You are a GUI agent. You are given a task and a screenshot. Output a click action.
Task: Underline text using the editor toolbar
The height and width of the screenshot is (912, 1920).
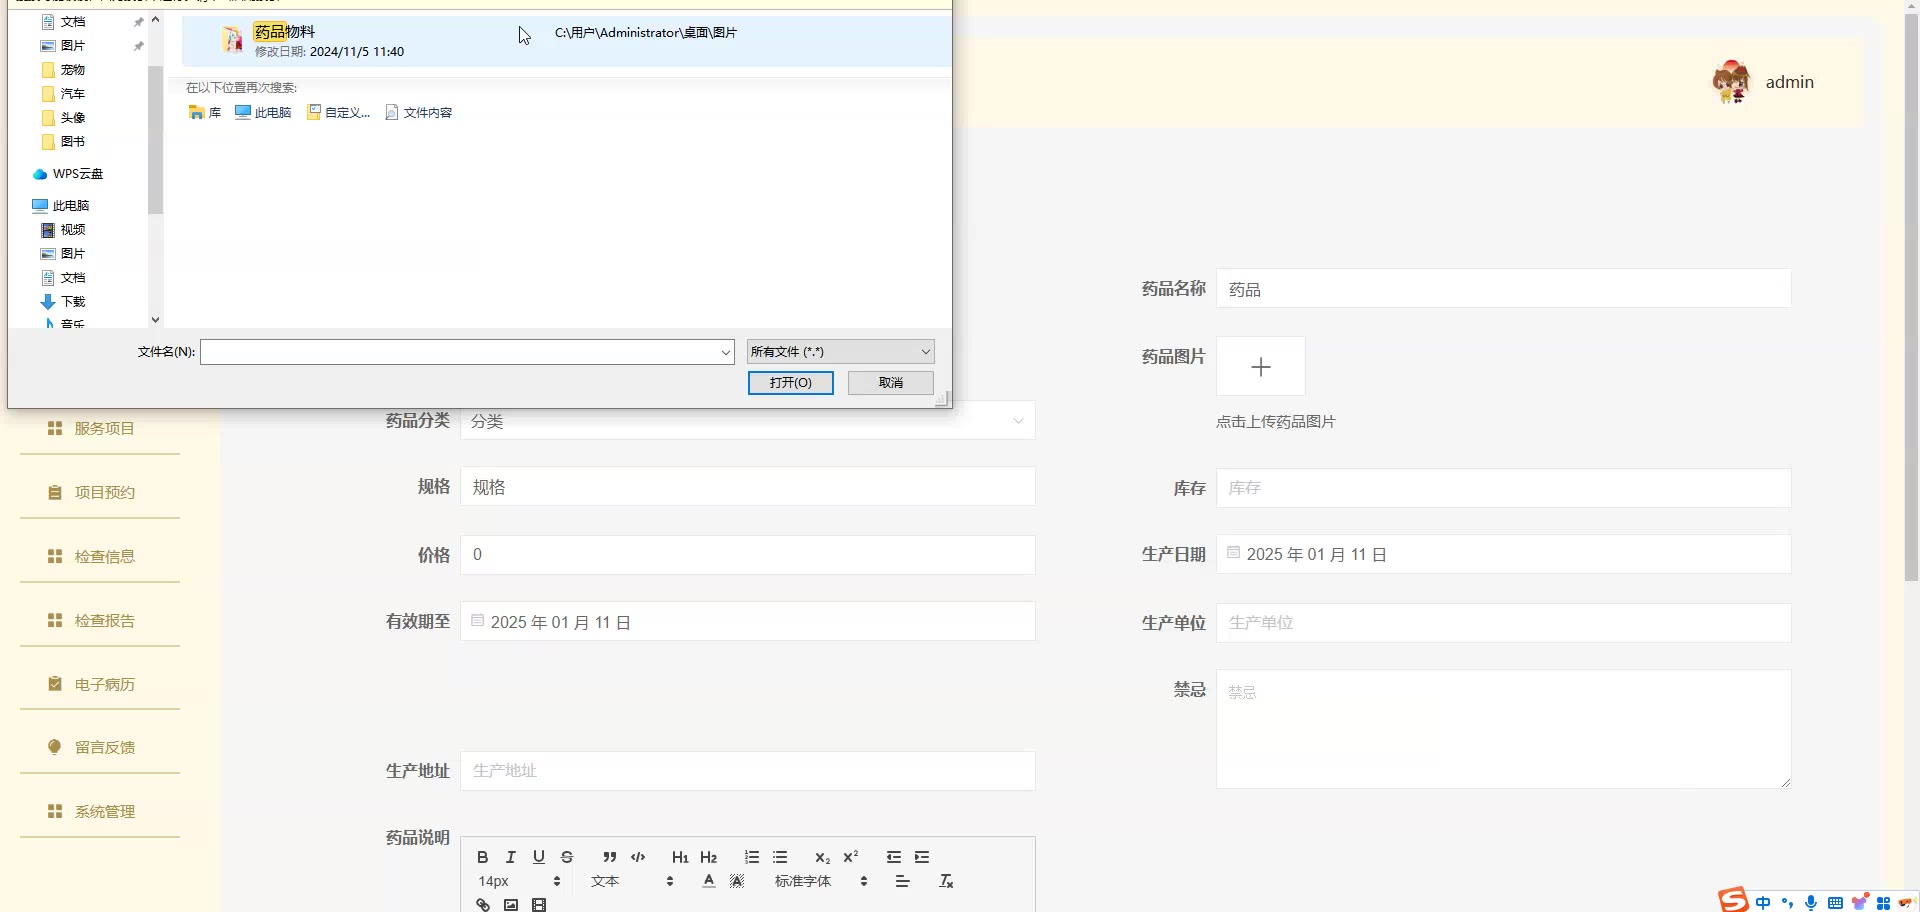(539, 857)
